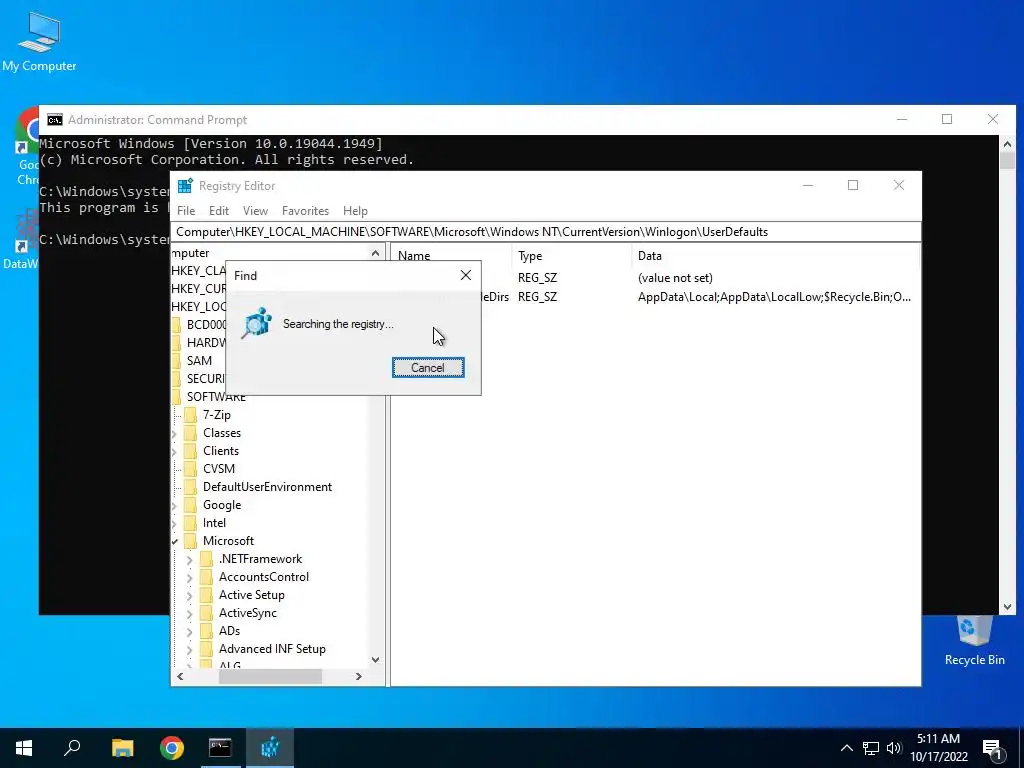Click the registry path address bar

[x=546, y=232]
